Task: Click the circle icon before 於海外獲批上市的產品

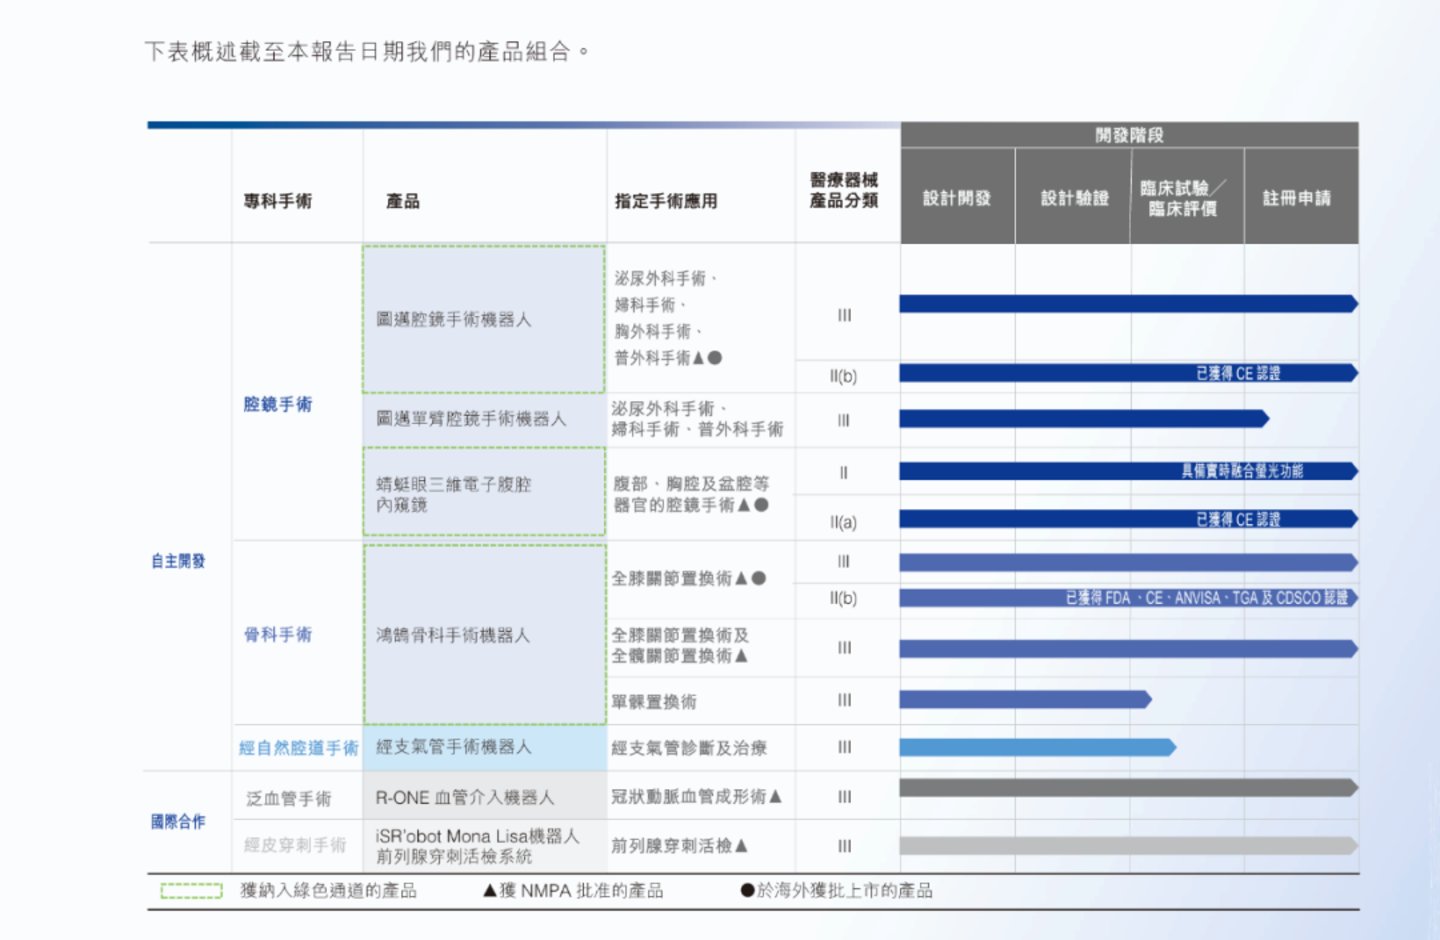Action: tap(747, 891)
